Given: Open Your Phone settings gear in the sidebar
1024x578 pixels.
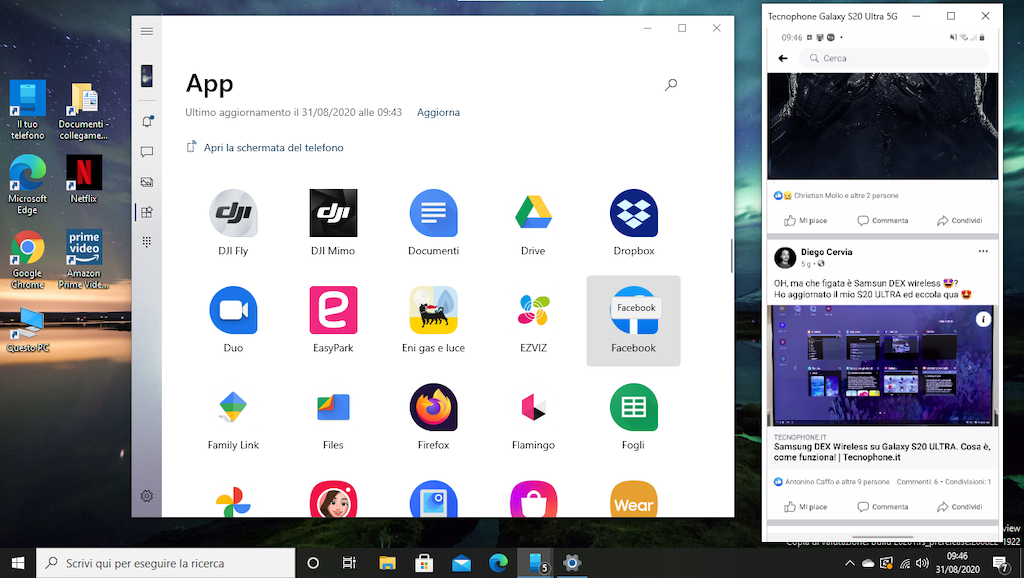Looking at the screenshot, I should tap(147, 496).
